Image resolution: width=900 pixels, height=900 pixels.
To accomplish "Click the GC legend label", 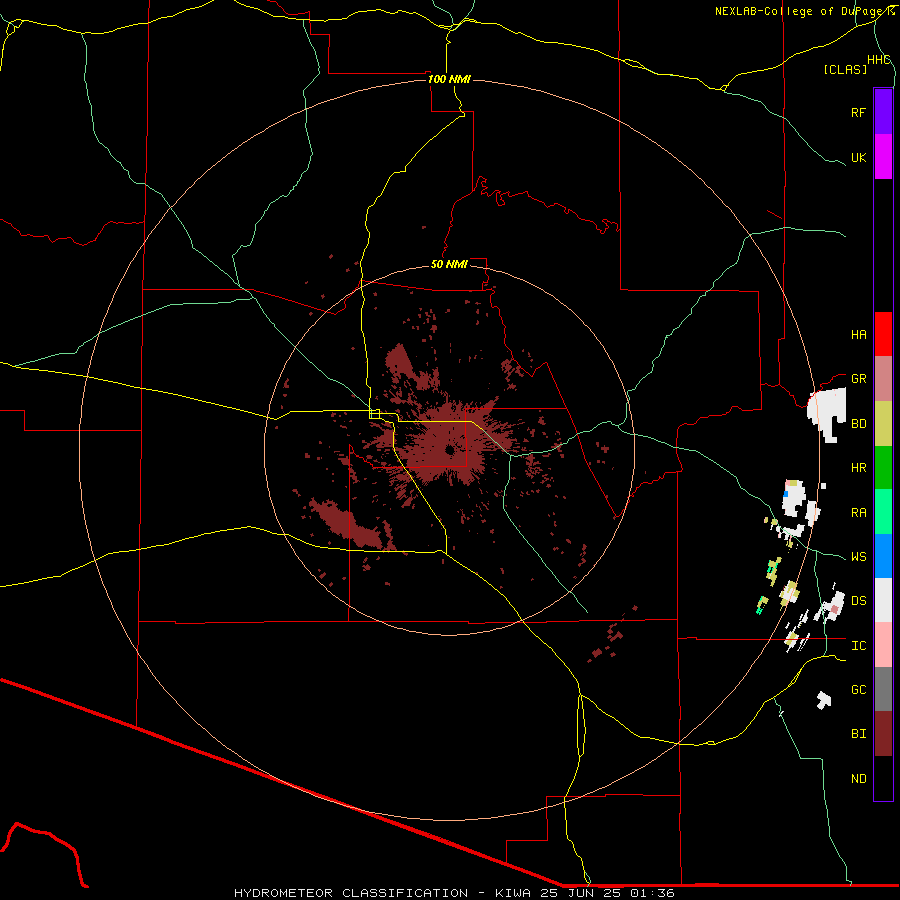I will point(858,690).
